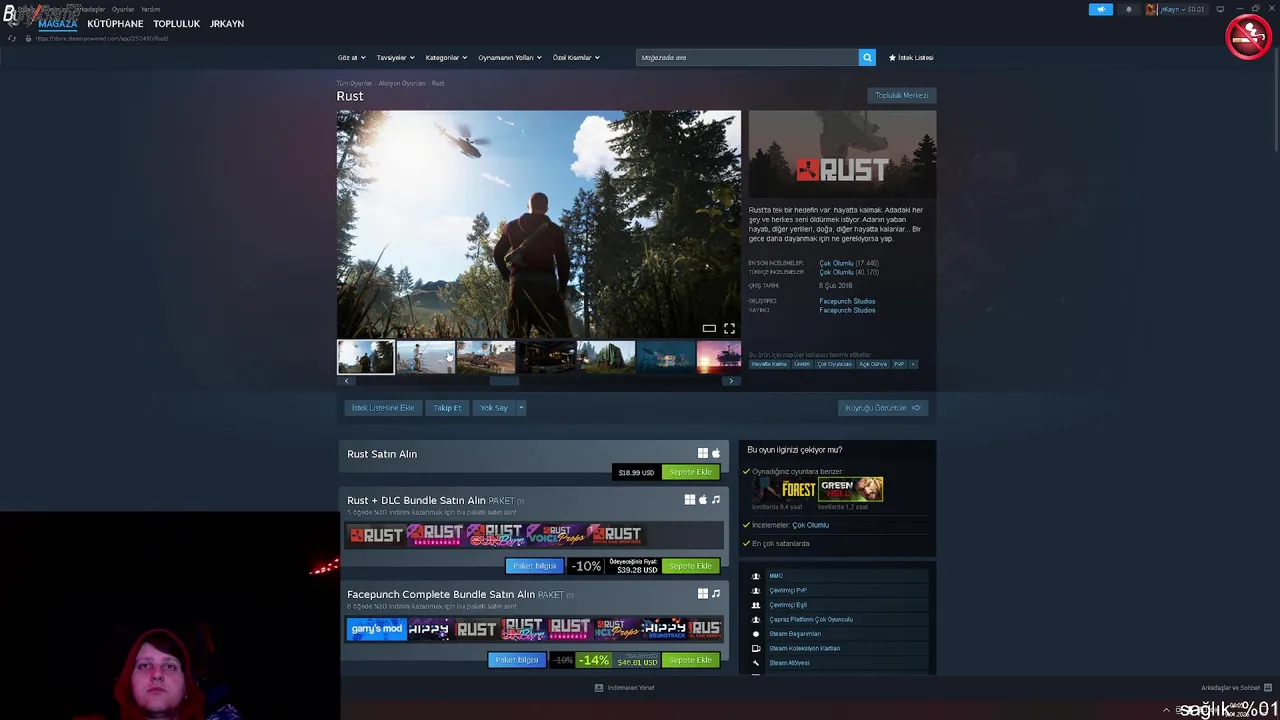This screenshot has height=720, width=1280.
Task: Click the Hayatta Kalma tag
Action: [x=769, y=364]
